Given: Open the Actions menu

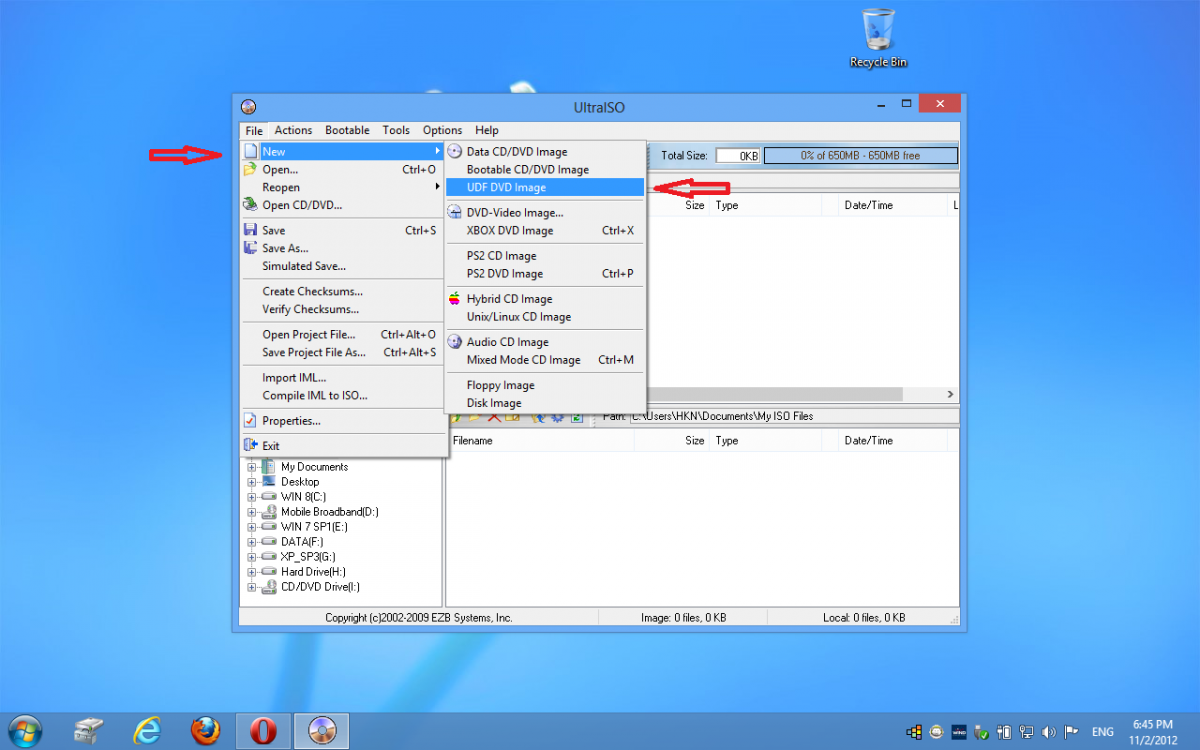Looking at the screenshot, I should [x=293, y=130].
